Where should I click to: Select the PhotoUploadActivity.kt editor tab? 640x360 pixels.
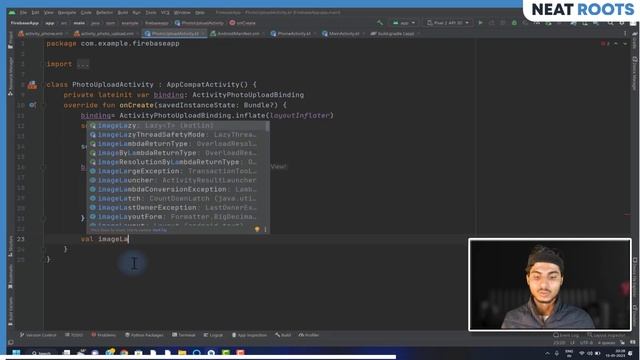[175, 33]
